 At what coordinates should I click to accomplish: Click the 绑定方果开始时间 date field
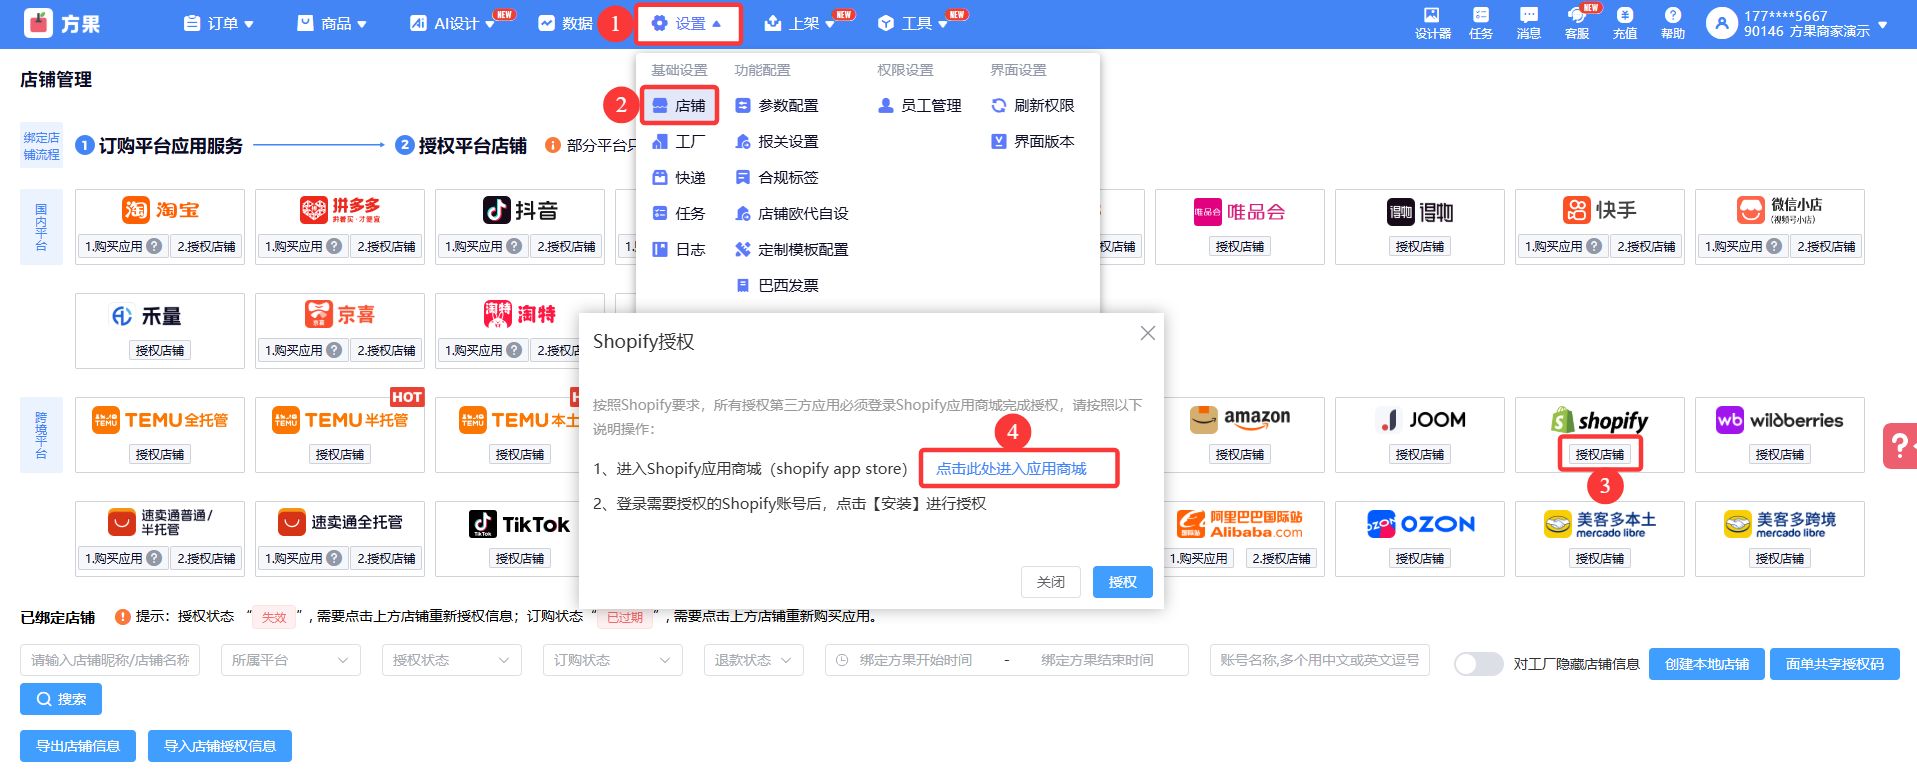(x=916, y=660)
